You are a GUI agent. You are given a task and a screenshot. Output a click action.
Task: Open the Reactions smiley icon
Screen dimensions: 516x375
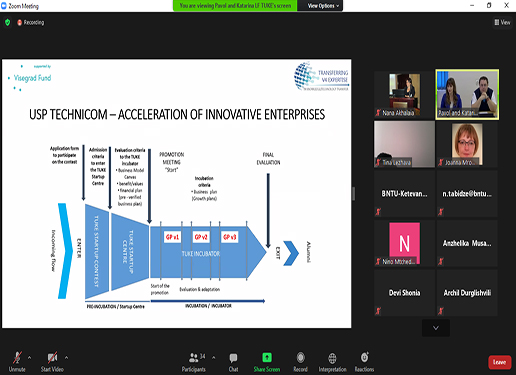[x=364, y=358]
